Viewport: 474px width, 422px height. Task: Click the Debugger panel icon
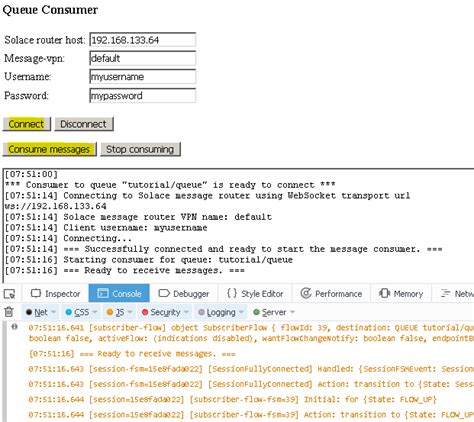(x=164, y=293)
